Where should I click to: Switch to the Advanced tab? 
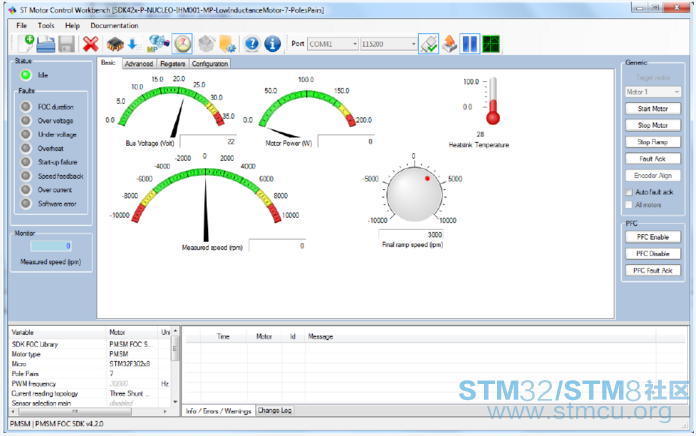(139, 63)
